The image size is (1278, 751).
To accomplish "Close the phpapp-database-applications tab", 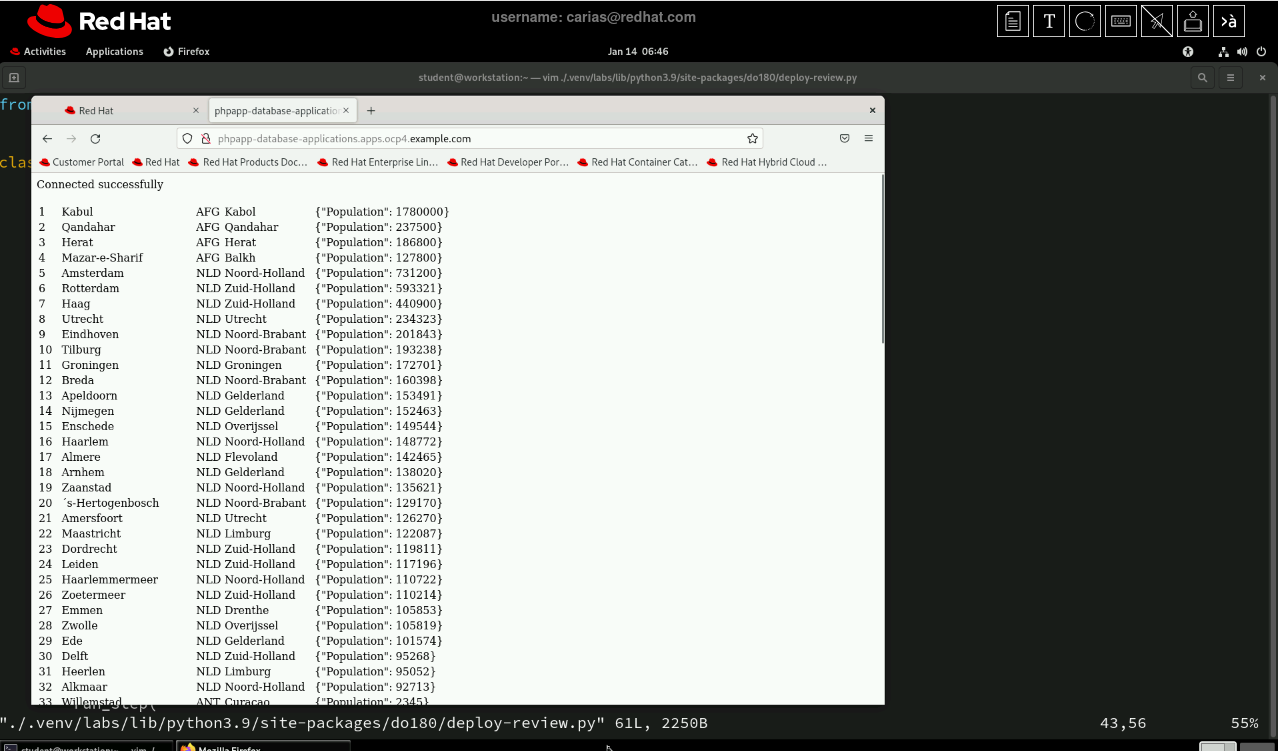I will 348,111.
